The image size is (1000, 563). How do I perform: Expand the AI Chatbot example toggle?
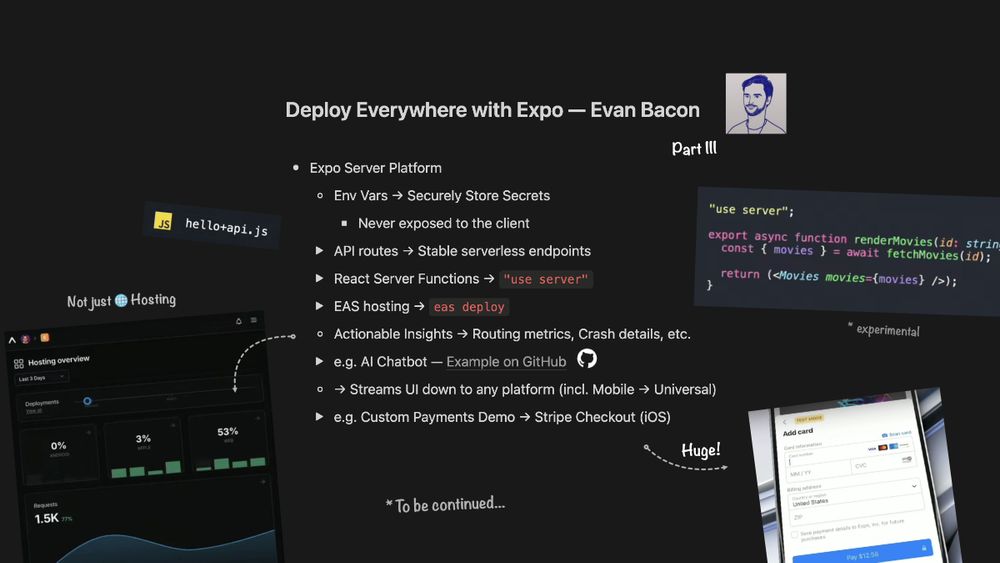pos(320,361)
